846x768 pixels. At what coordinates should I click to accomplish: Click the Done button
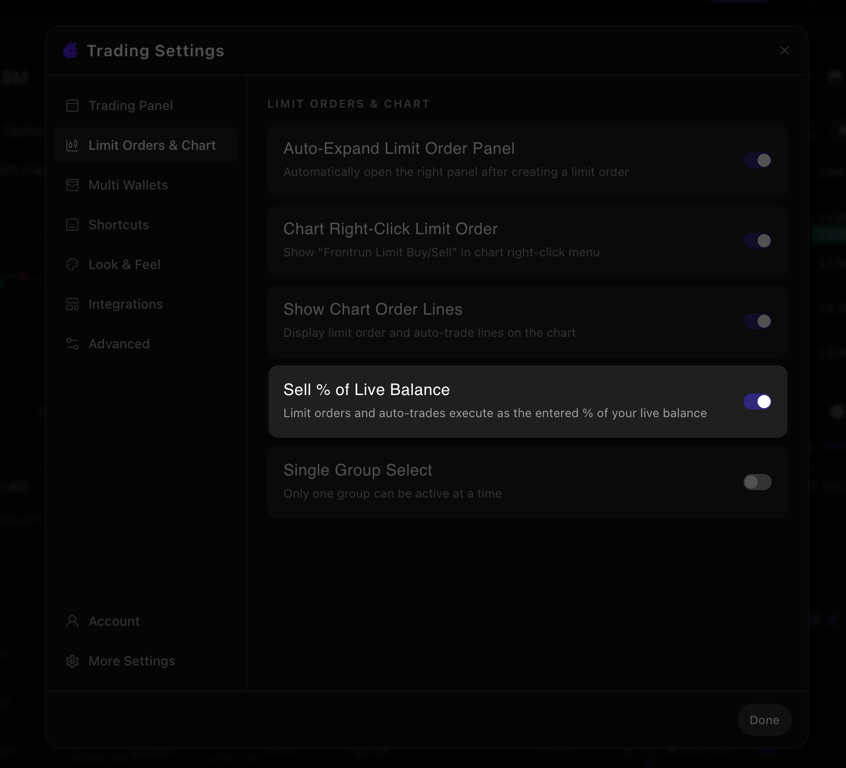click(764, 720)
